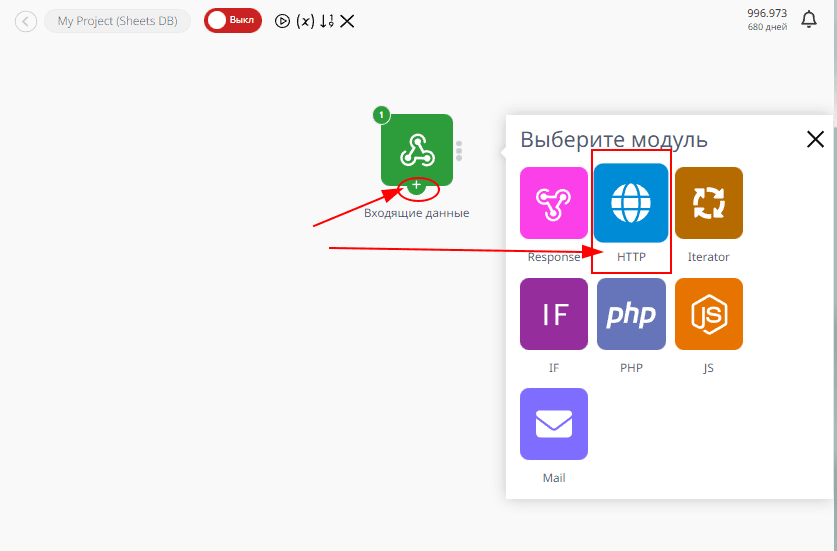Click the Входящие данные label

416,213
